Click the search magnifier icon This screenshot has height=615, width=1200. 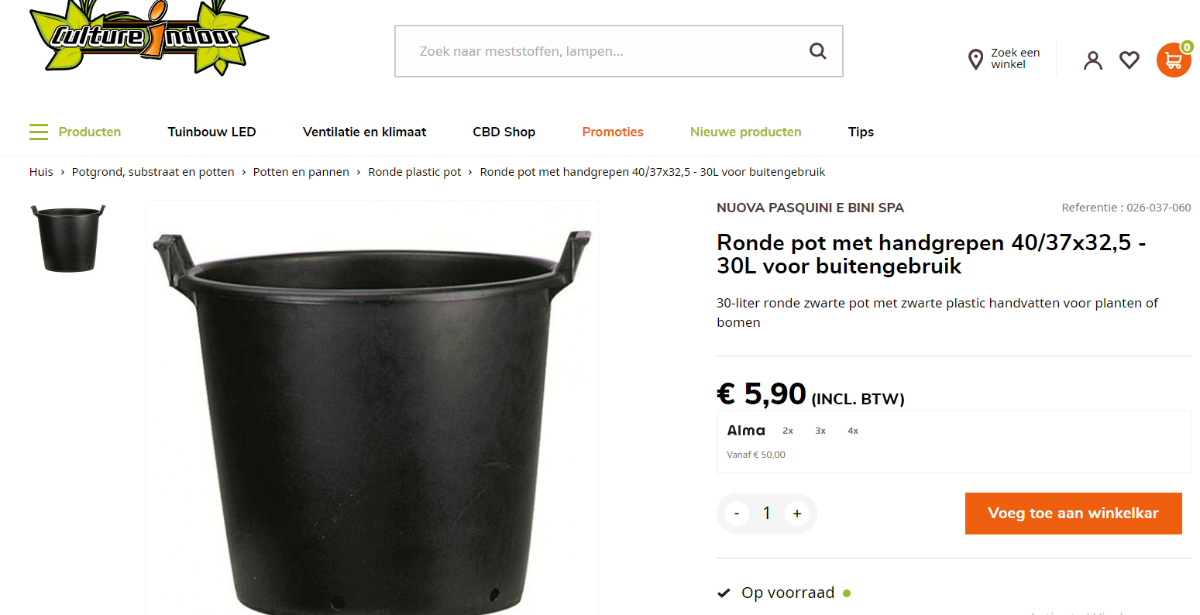pos(818,51)
